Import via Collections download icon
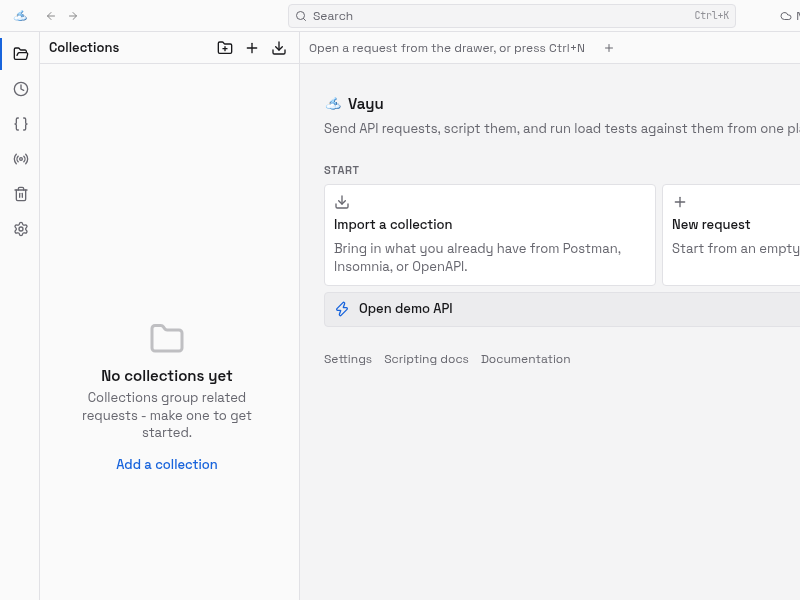The height and width of the screenshot is (600, 800). 279,48
